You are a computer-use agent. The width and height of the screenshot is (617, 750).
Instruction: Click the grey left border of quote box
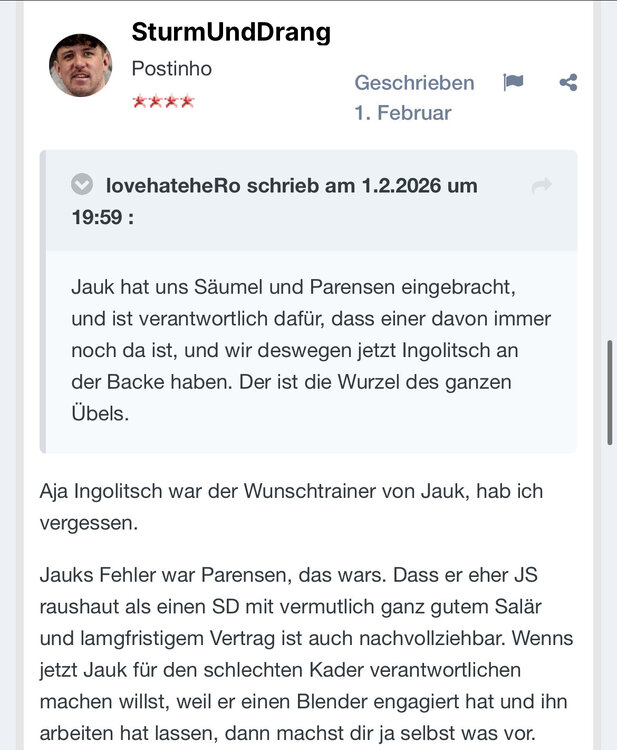pos(43,301)
